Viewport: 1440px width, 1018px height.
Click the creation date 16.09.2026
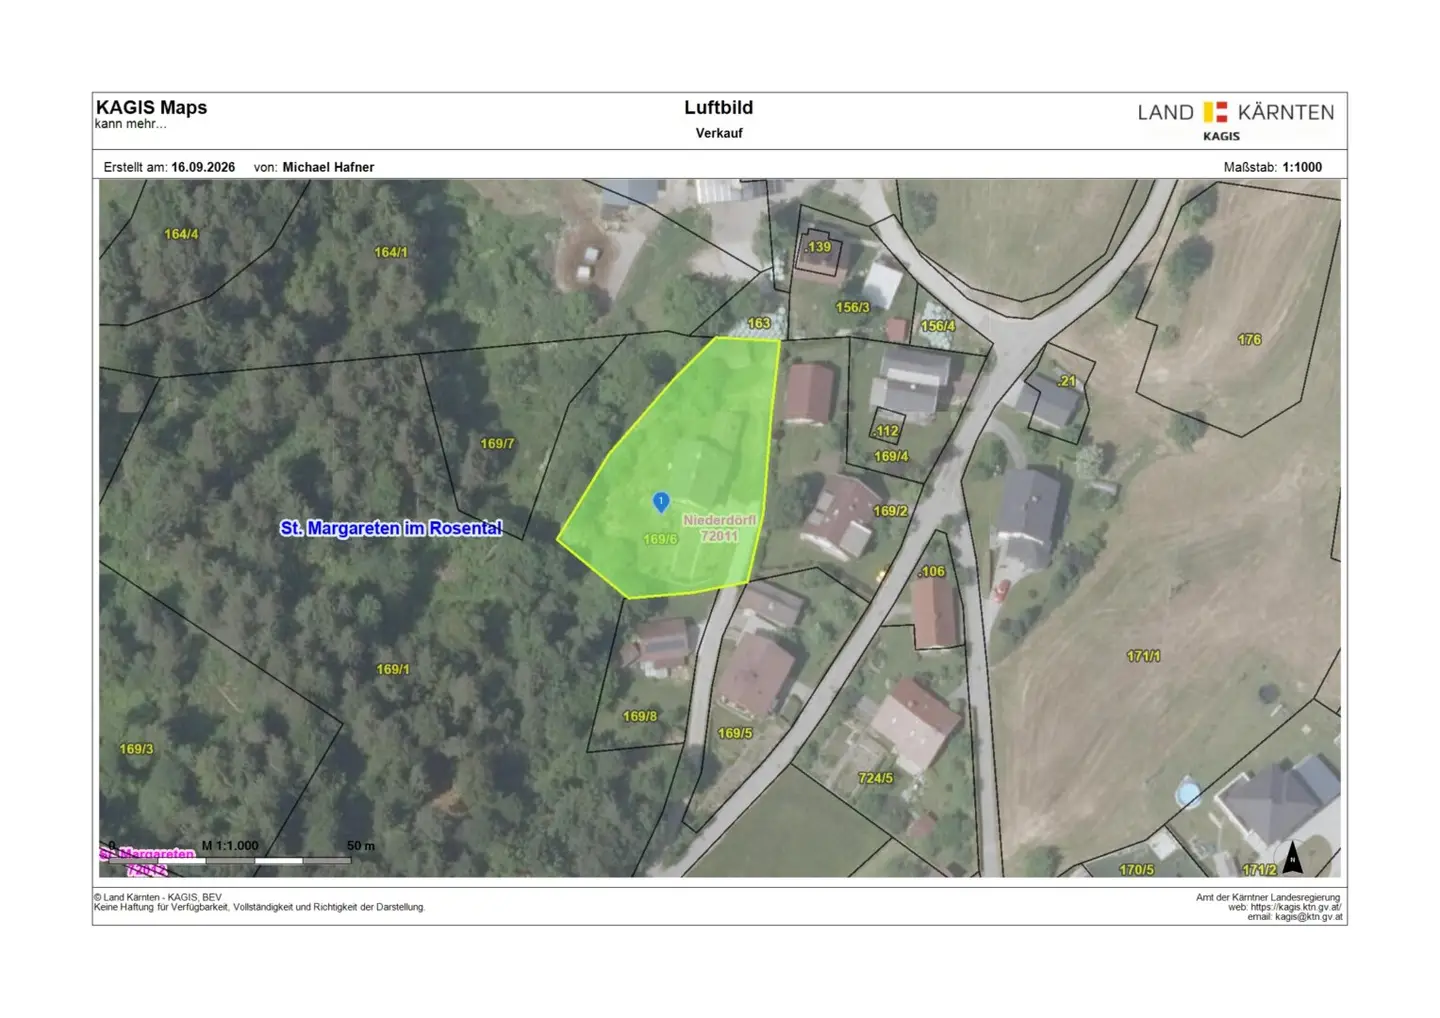(203, 167)
